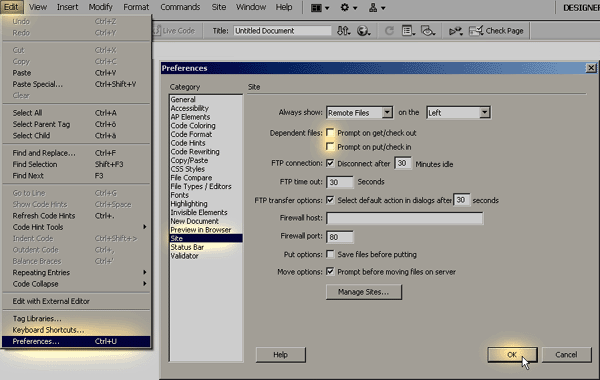Viewport: 600px width, 380px height.
Task: Confirm Preferences with the OK button
Action: pos(512,355)
